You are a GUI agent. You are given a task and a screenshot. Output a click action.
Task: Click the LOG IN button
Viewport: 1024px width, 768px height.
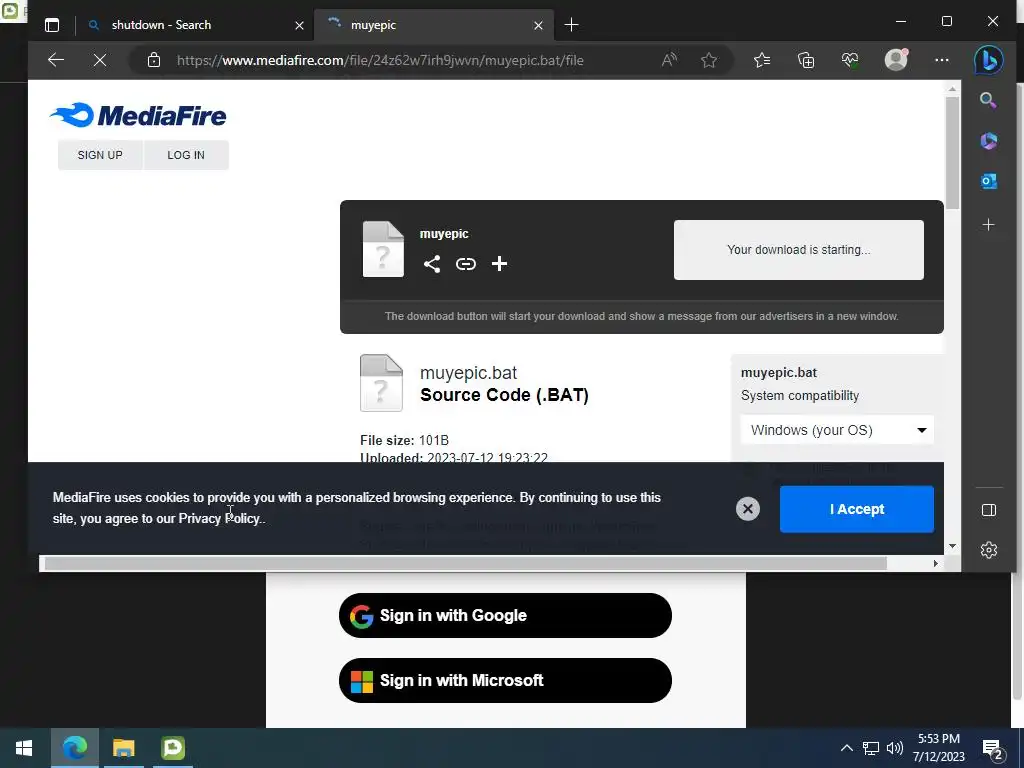point(186,155)
